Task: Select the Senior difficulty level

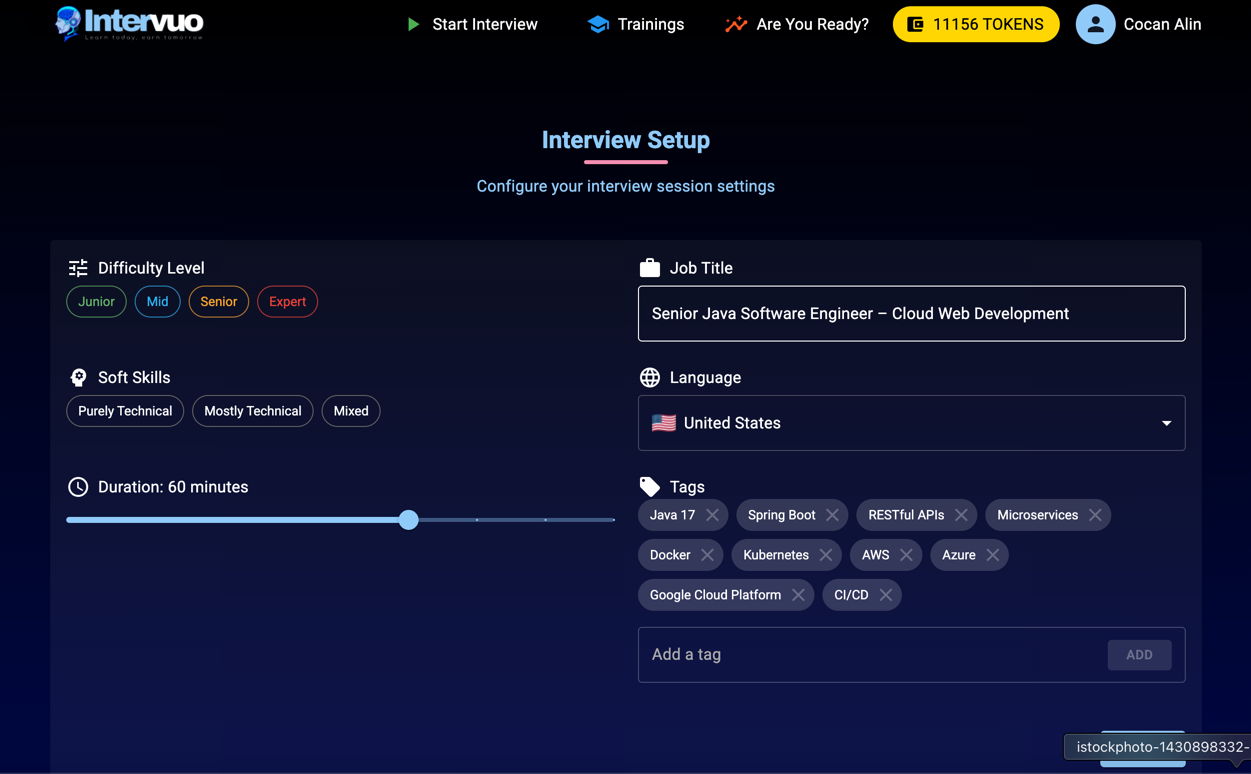Action: coord(218,301)
